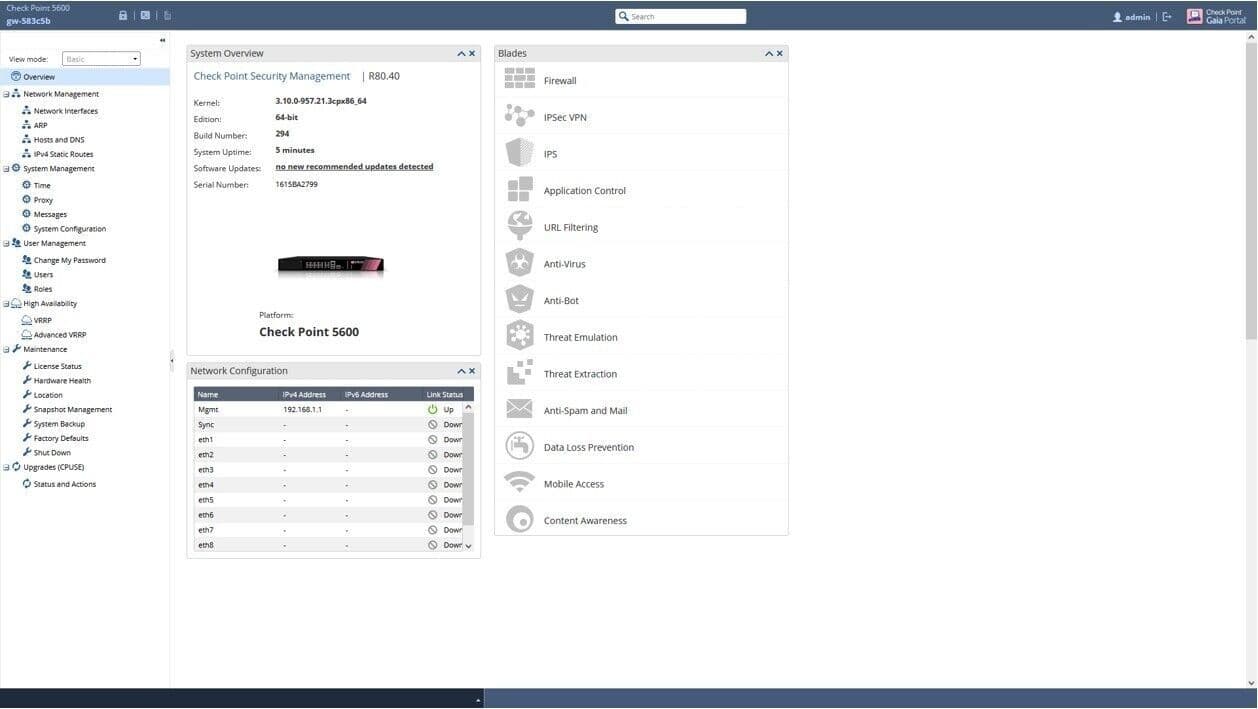Open the Threat Emulation blade icon
The image size is (1258, 709).
coord(520,336)
